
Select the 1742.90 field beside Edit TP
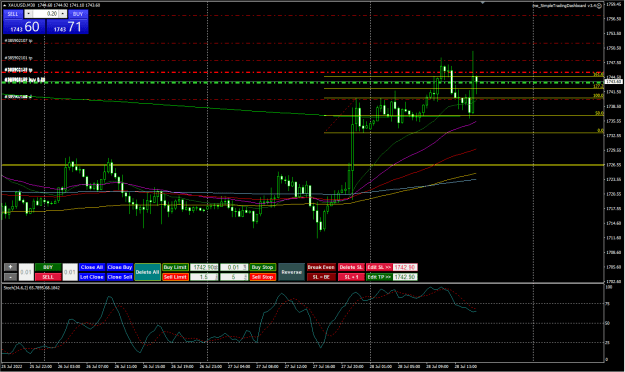[x=405, y=277]
